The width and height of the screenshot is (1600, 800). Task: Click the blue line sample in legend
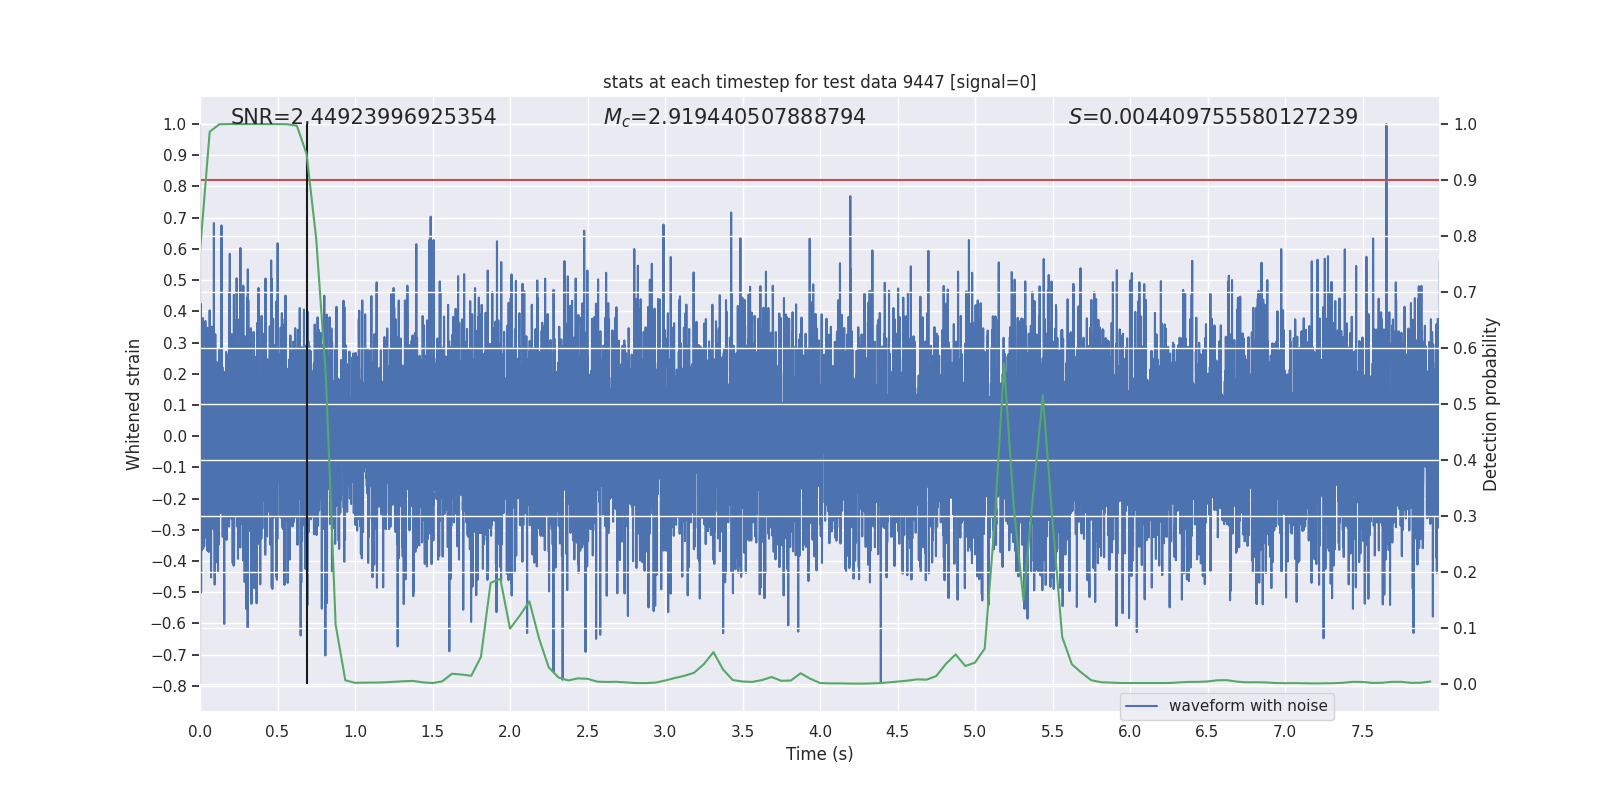click(x=1141, y=706)
